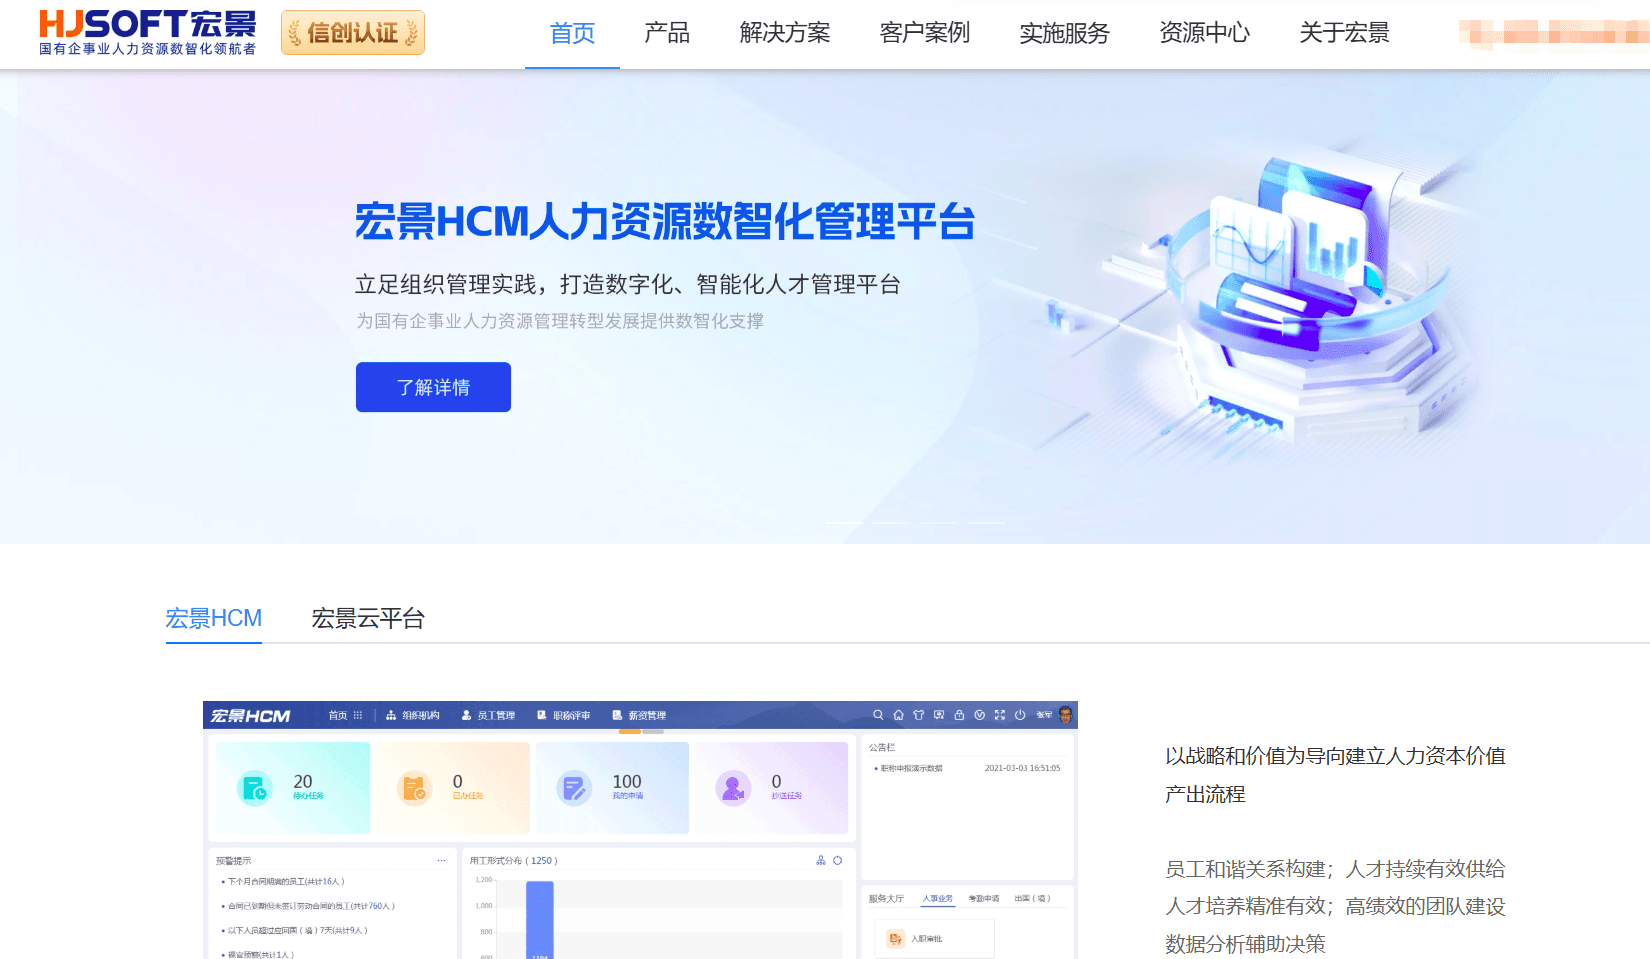The image size is (1650, 959).
Task: Select the 考勤申请 tab in 服务大厅
Action: point(984,899)
